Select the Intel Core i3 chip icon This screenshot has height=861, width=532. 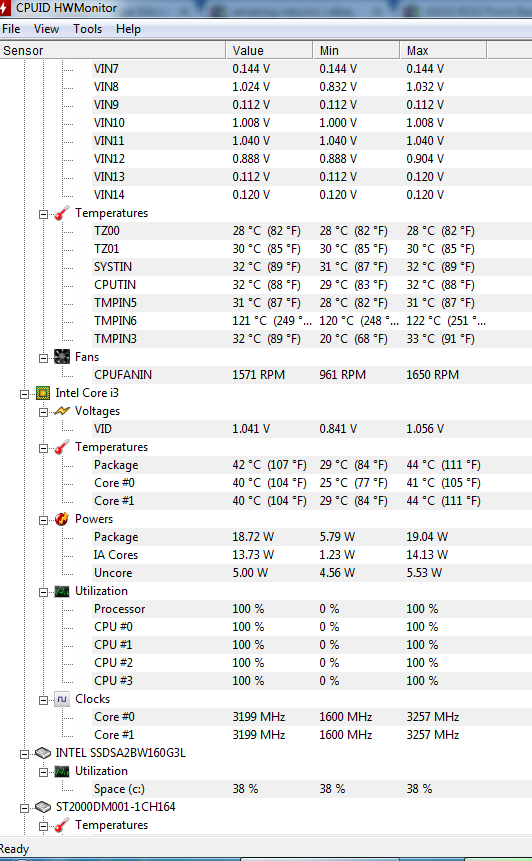tap(43, 393)
